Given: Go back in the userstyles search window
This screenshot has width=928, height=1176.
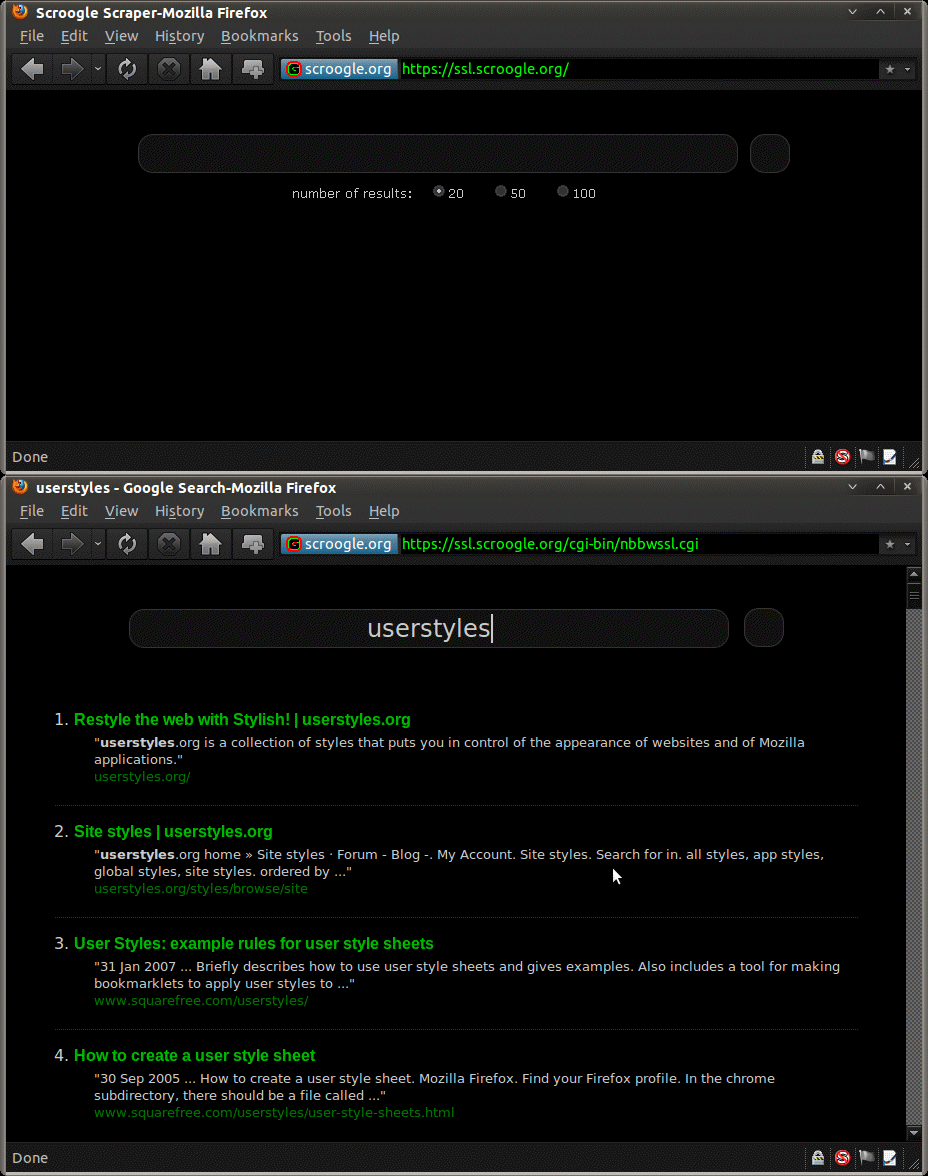Looking at the screenshot, I should coord(32,544).
